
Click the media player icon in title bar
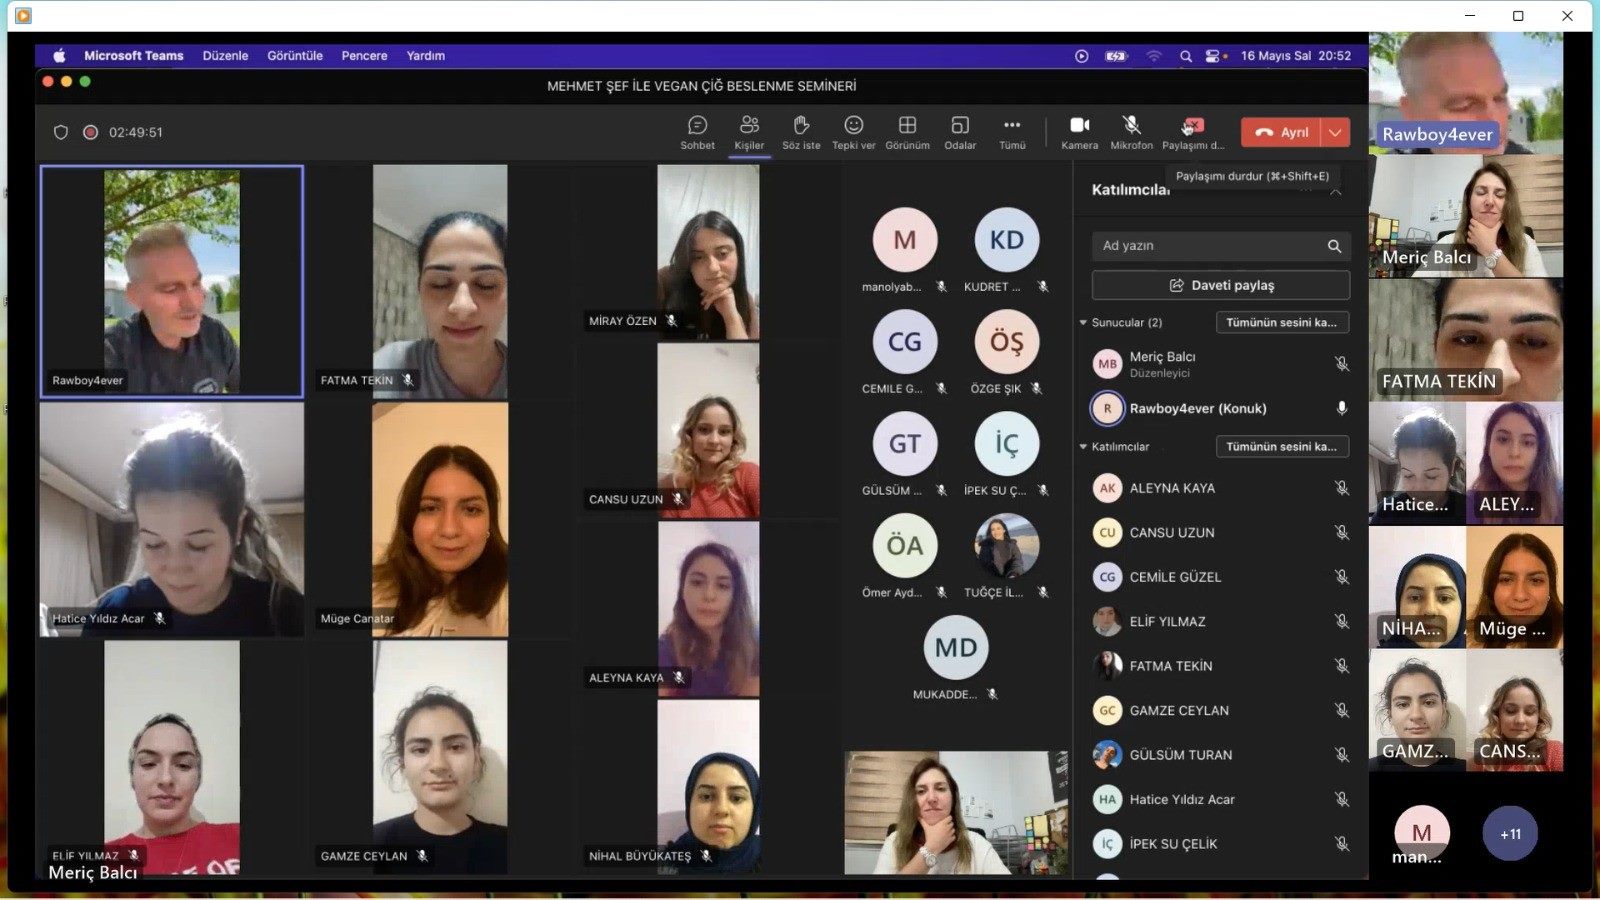(23, 15)
